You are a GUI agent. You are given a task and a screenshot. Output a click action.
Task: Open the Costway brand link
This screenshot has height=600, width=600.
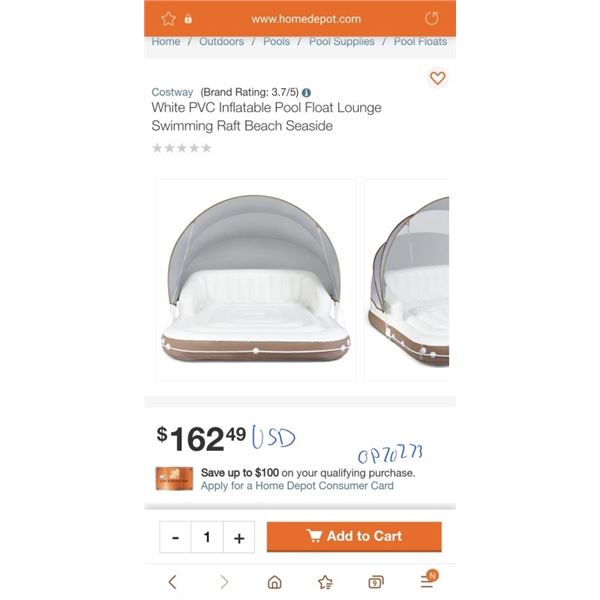pos(172,92)
